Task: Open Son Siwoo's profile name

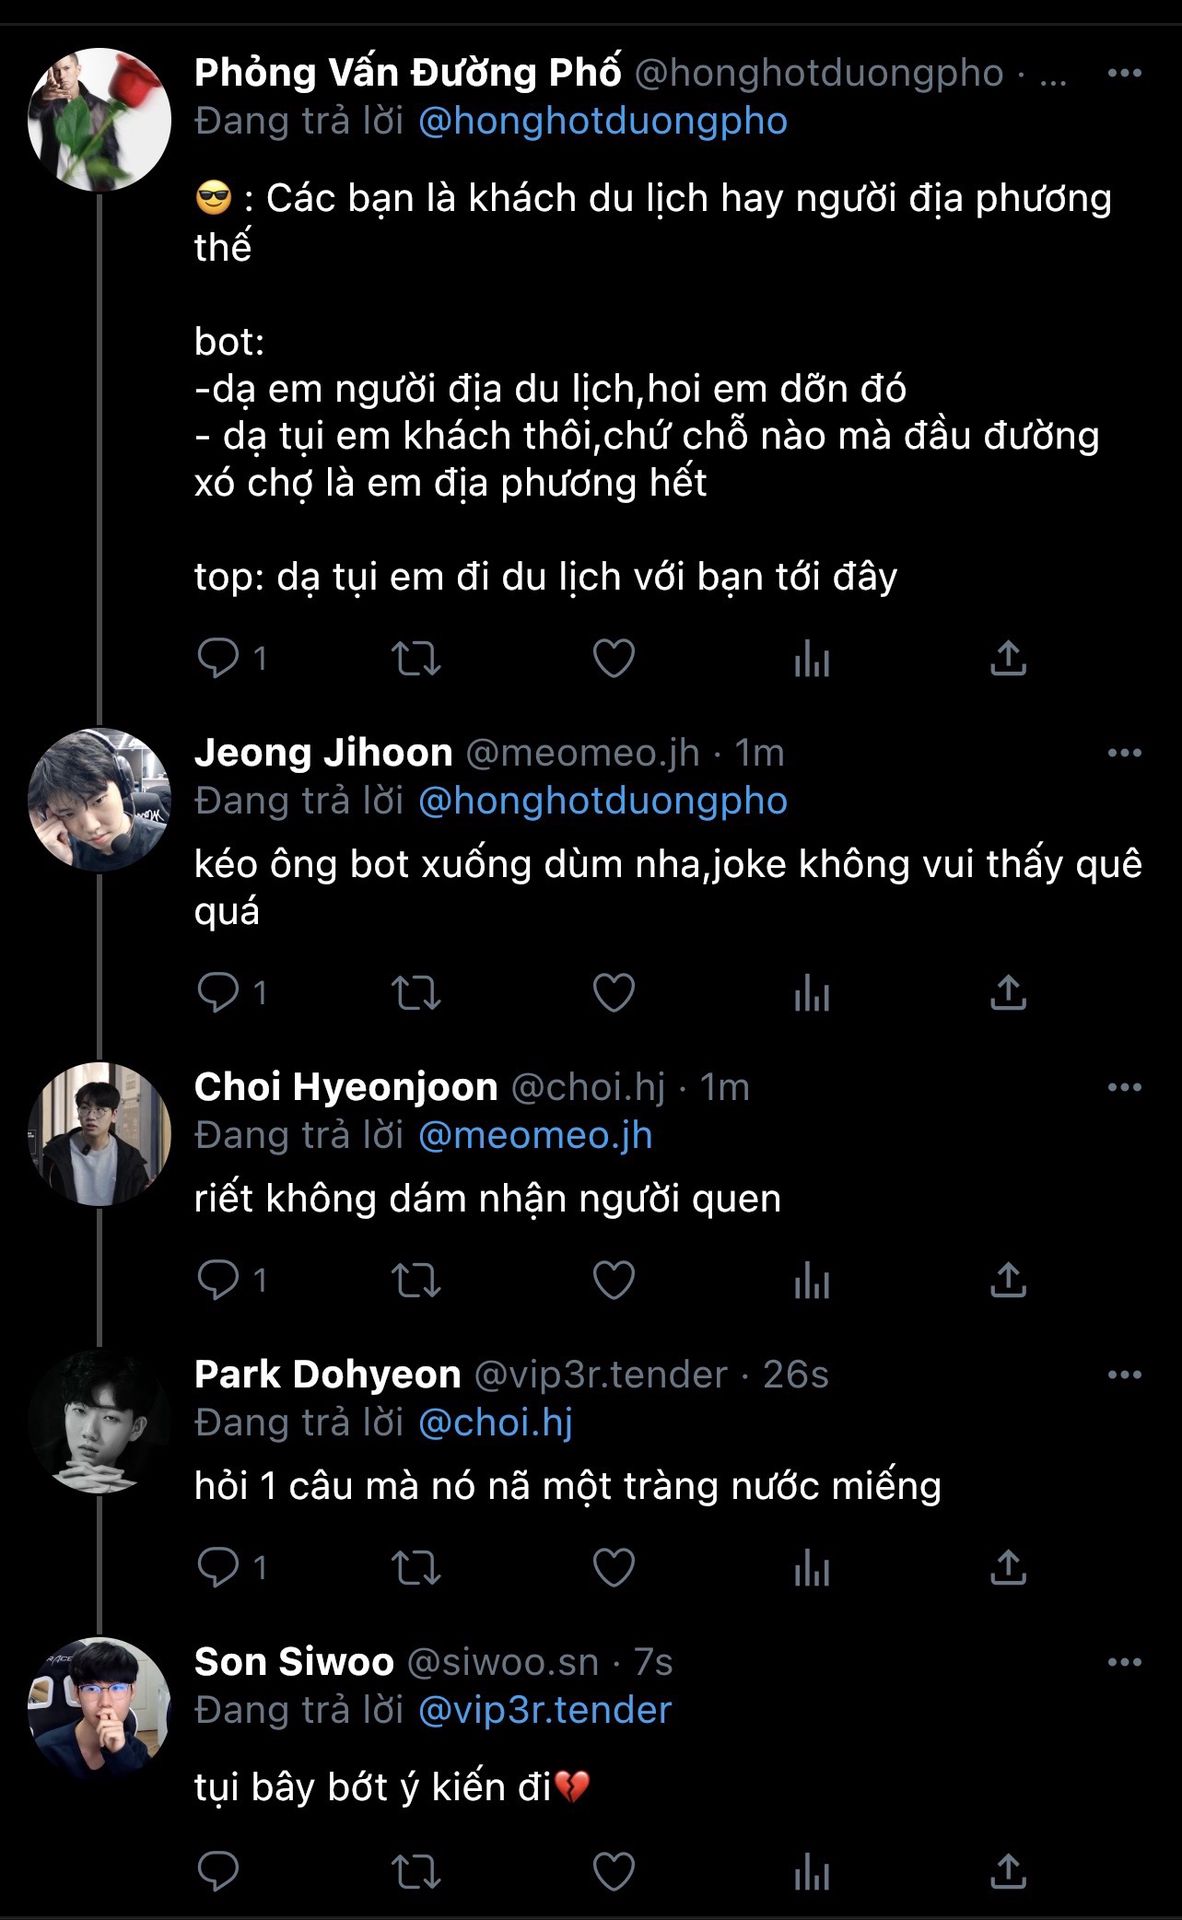Action: [294, 1662]
